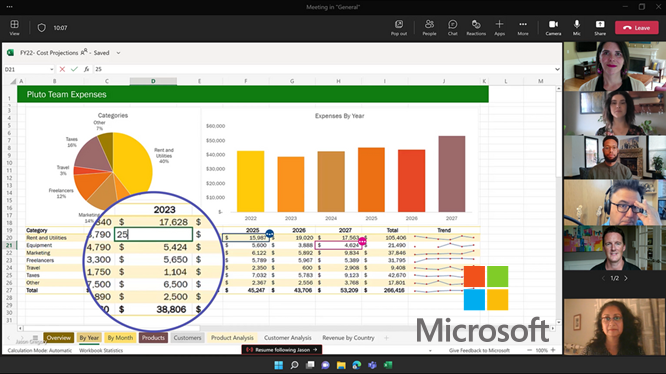Toggle the Camera on or off
Screen dimensions: 666x374
coord(553,28)
